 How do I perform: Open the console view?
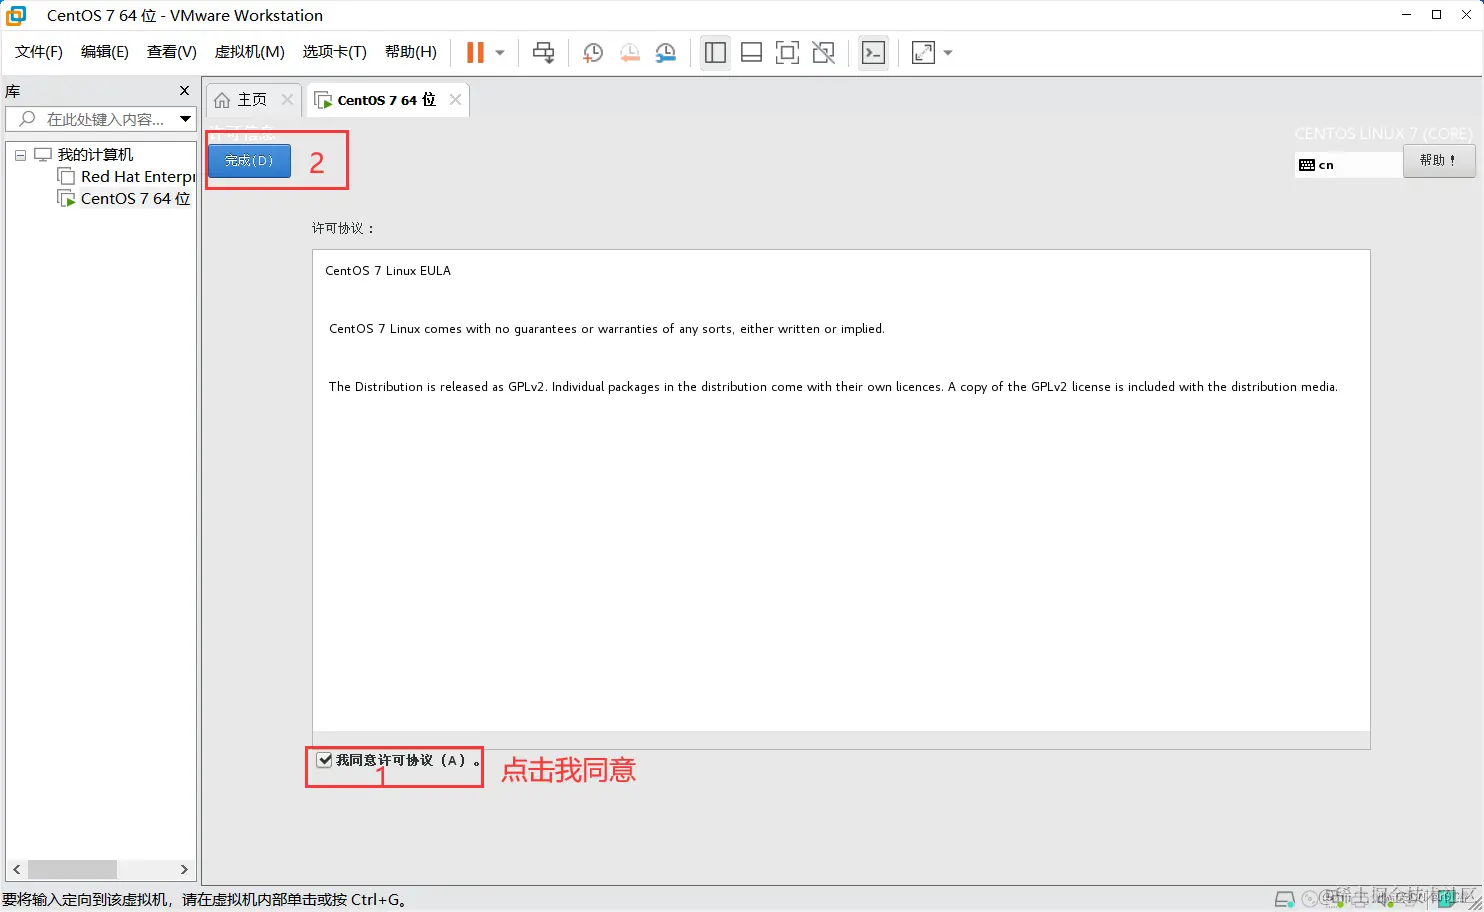873,53
